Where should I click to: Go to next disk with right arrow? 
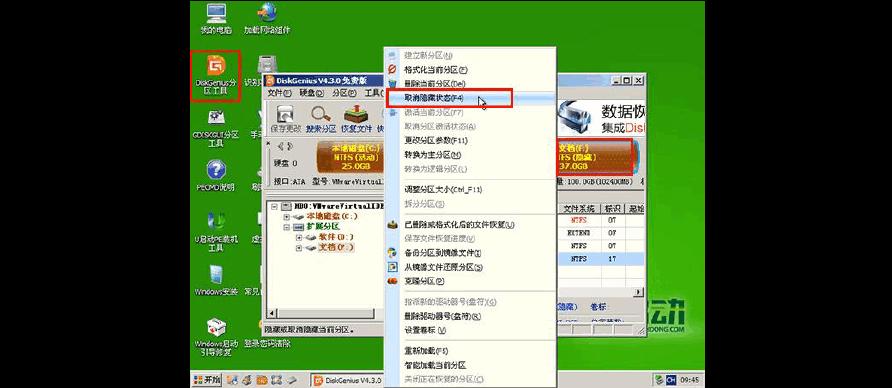click(x=289, y=147)
